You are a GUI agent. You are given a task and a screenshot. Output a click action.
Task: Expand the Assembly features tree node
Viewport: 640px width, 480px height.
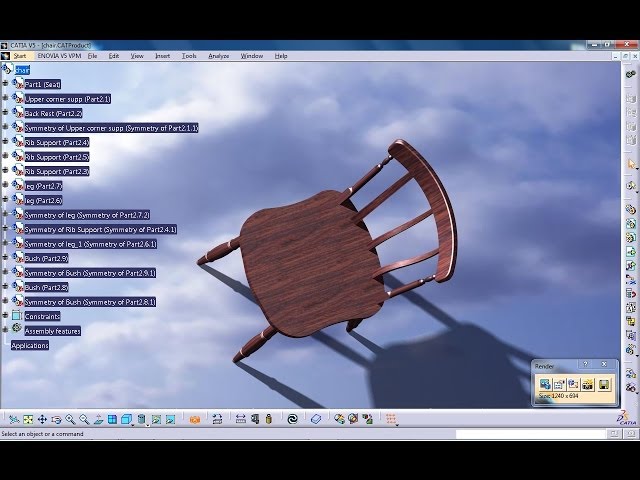[x=5, y=329]
